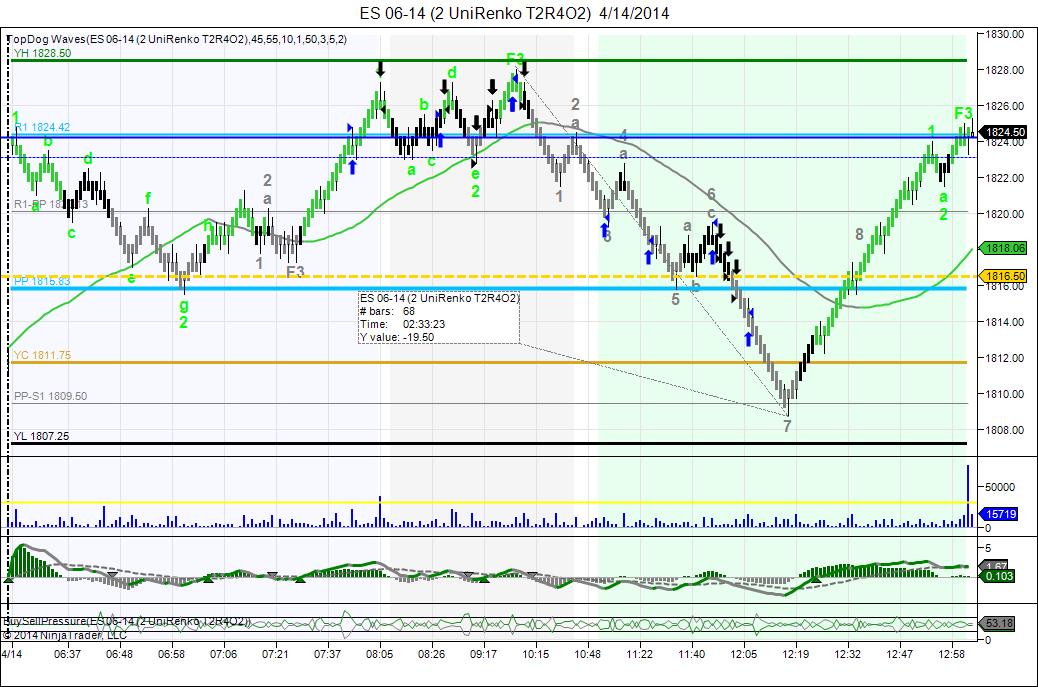Viewport: 1038px width, 687px height.
Task: Click the 'Y value: -19.50' line in info box
Action: (x=397, y=337)
